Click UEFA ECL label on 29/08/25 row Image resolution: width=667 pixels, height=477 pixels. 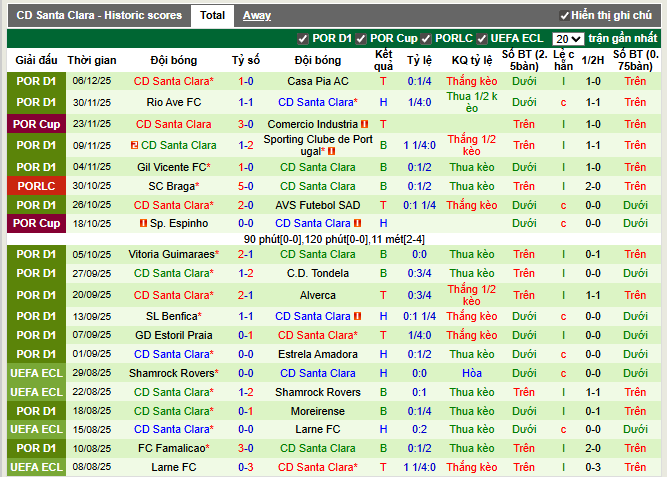(x=37, y=374)
